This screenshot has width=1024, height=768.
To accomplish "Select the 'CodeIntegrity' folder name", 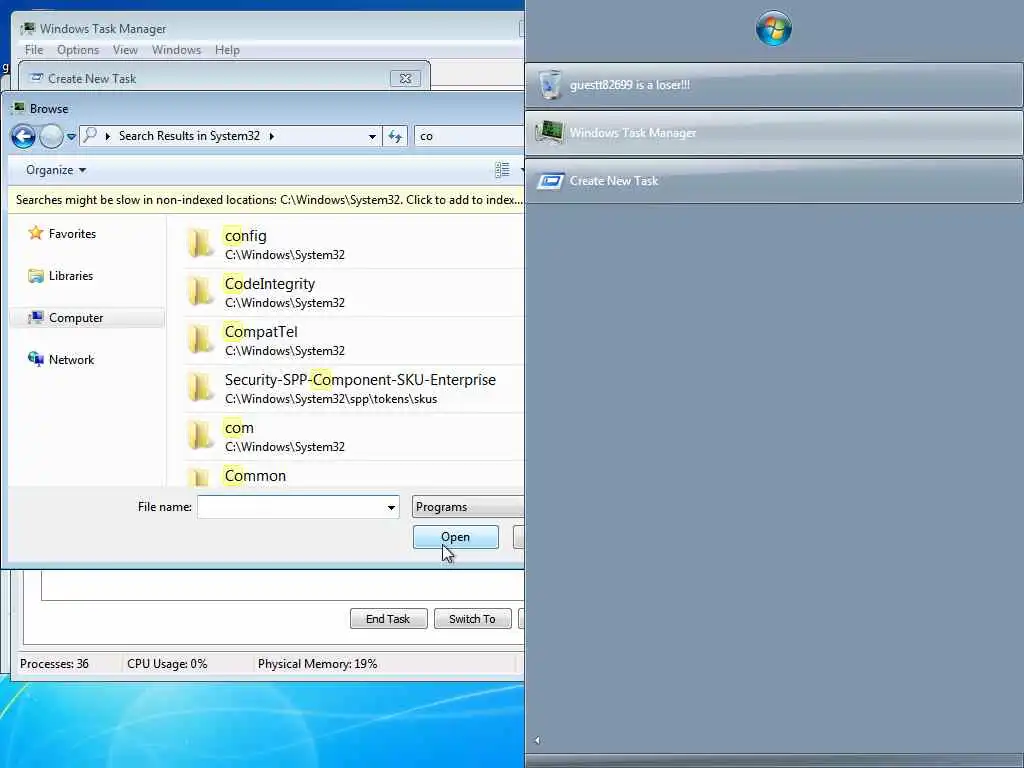I will point(270,284).
